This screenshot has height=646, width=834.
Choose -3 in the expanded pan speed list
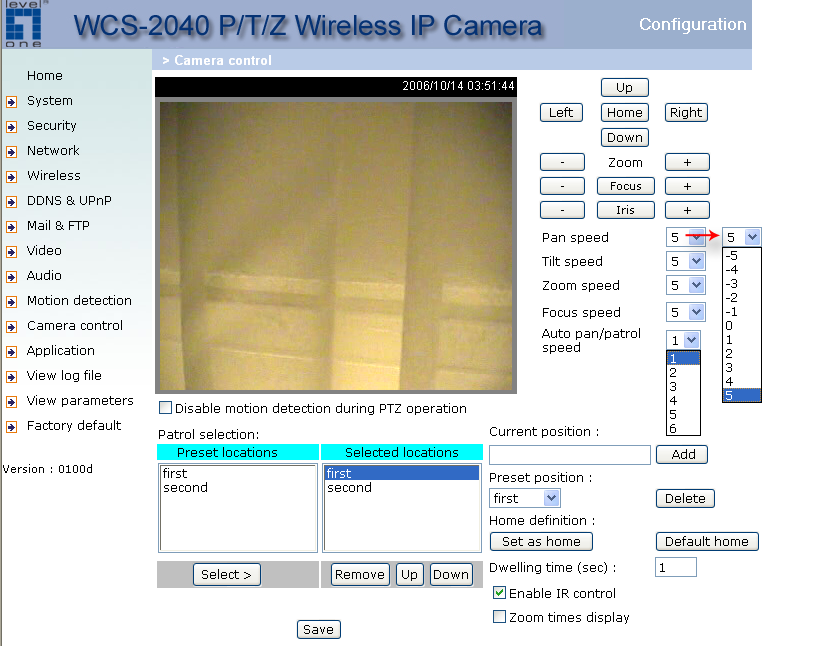click(741, 283)
